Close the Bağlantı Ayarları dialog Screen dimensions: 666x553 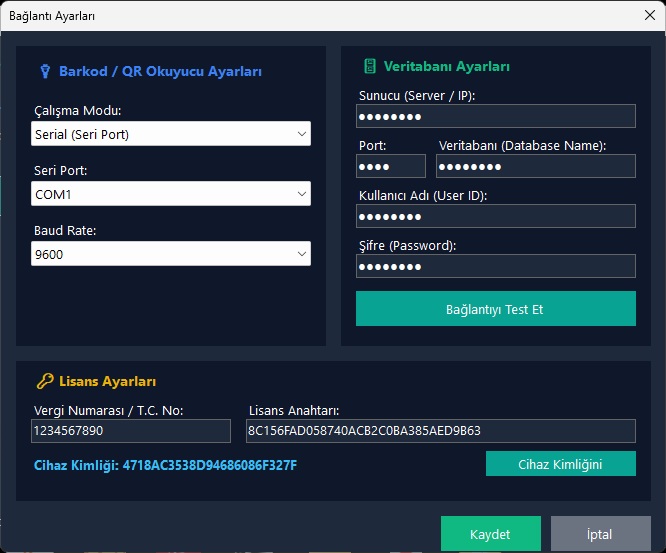(x=649, y=15)
